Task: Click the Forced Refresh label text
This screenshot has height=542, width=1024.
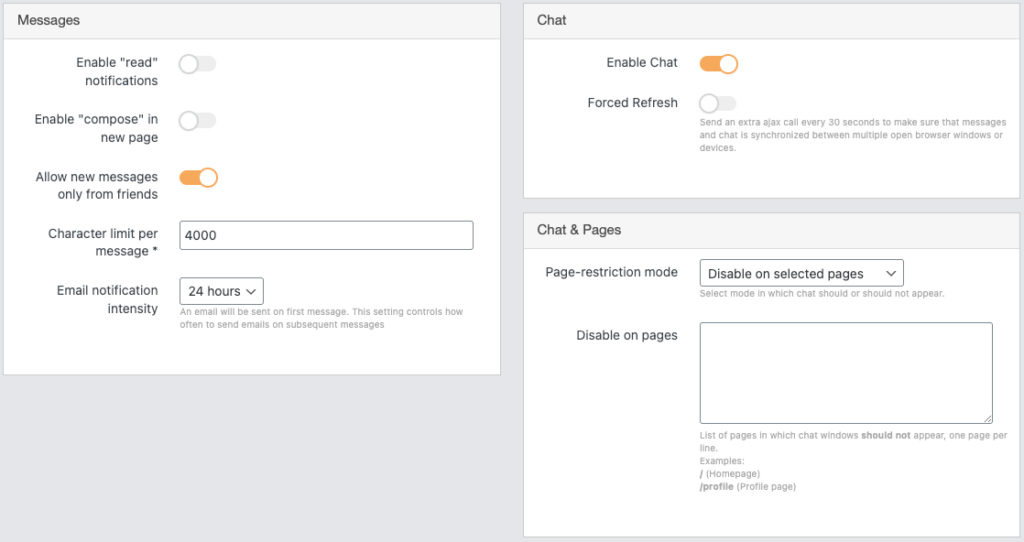Action: (x=632, y=103)
